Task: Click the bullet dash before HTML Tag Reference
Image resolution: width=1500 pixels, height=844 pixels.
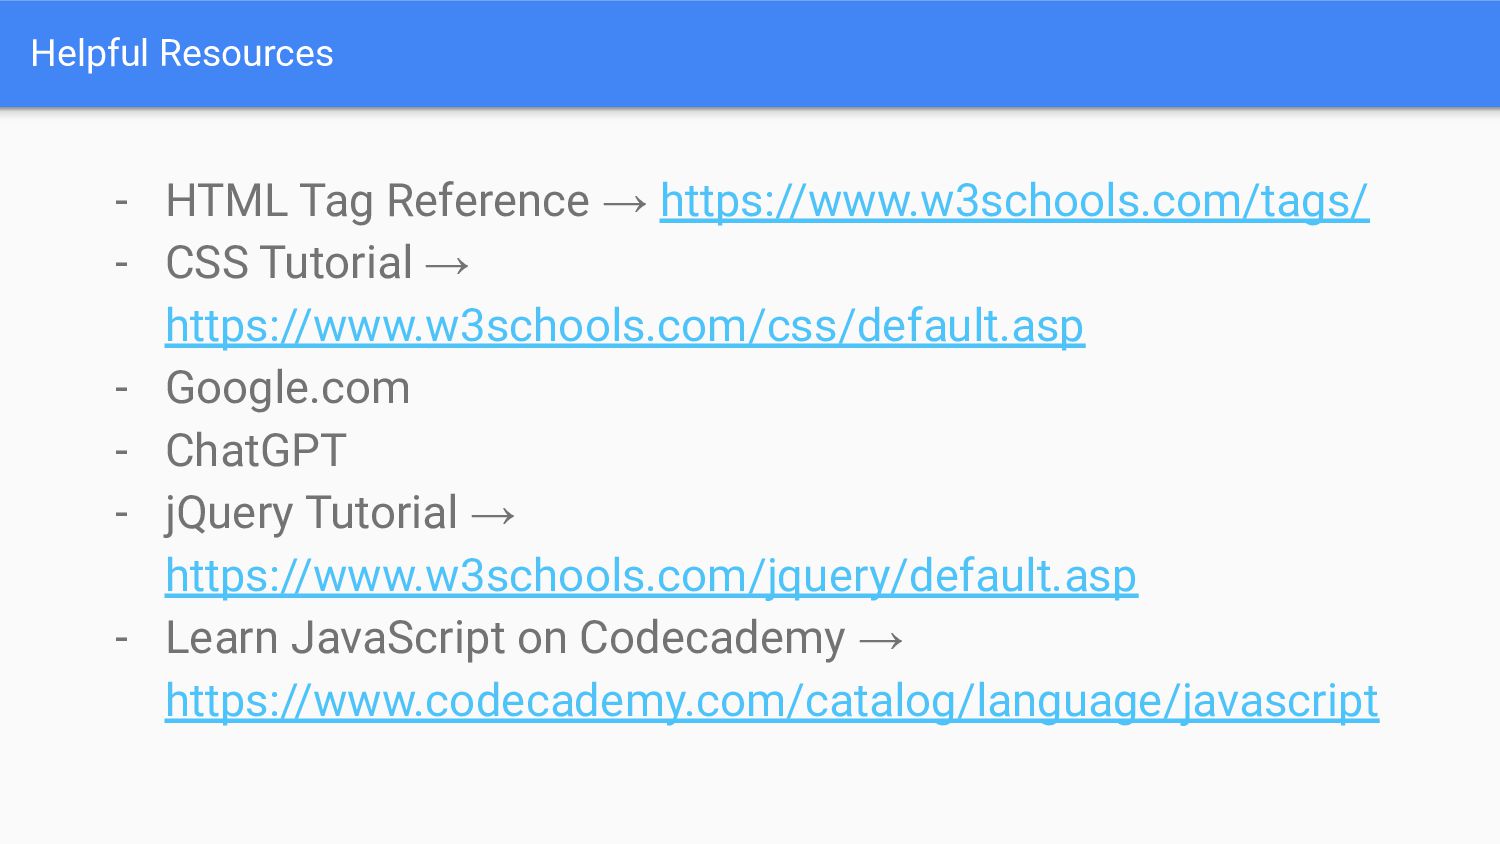Action: pyautogui.click(x=122, y=203)
